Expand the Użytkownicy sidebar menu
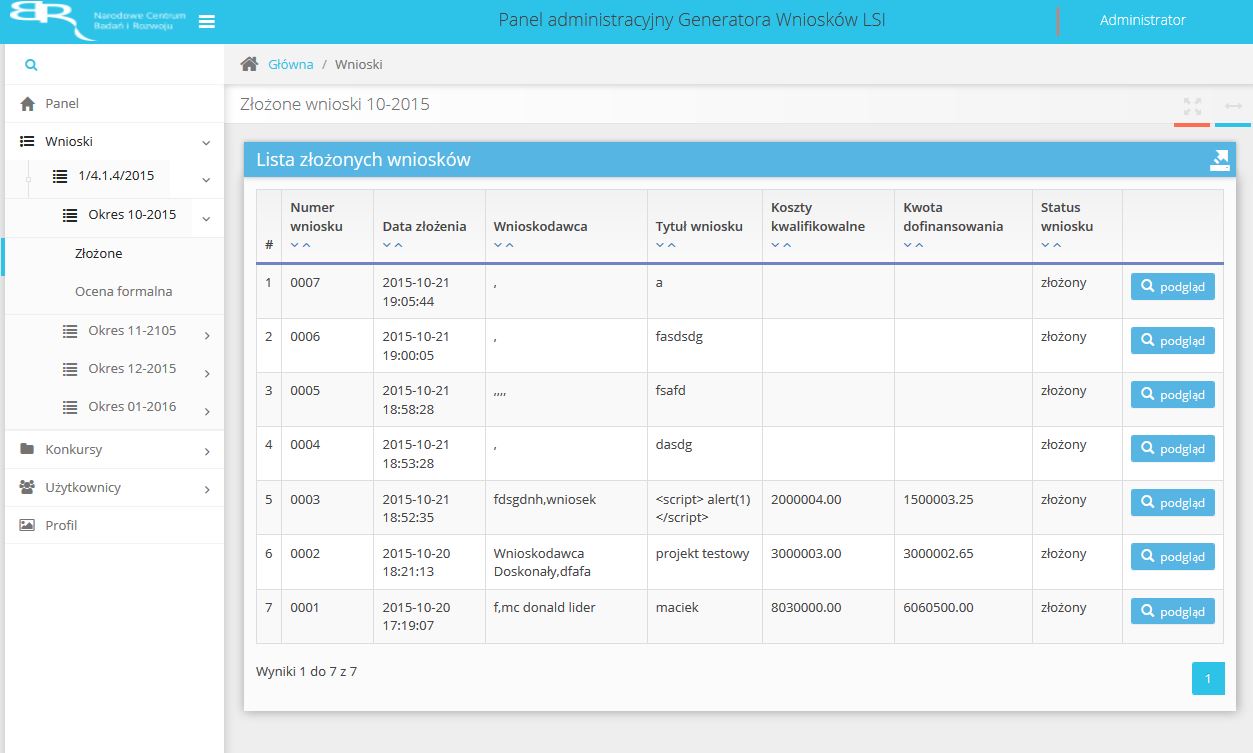 click(x=206, y=489)
